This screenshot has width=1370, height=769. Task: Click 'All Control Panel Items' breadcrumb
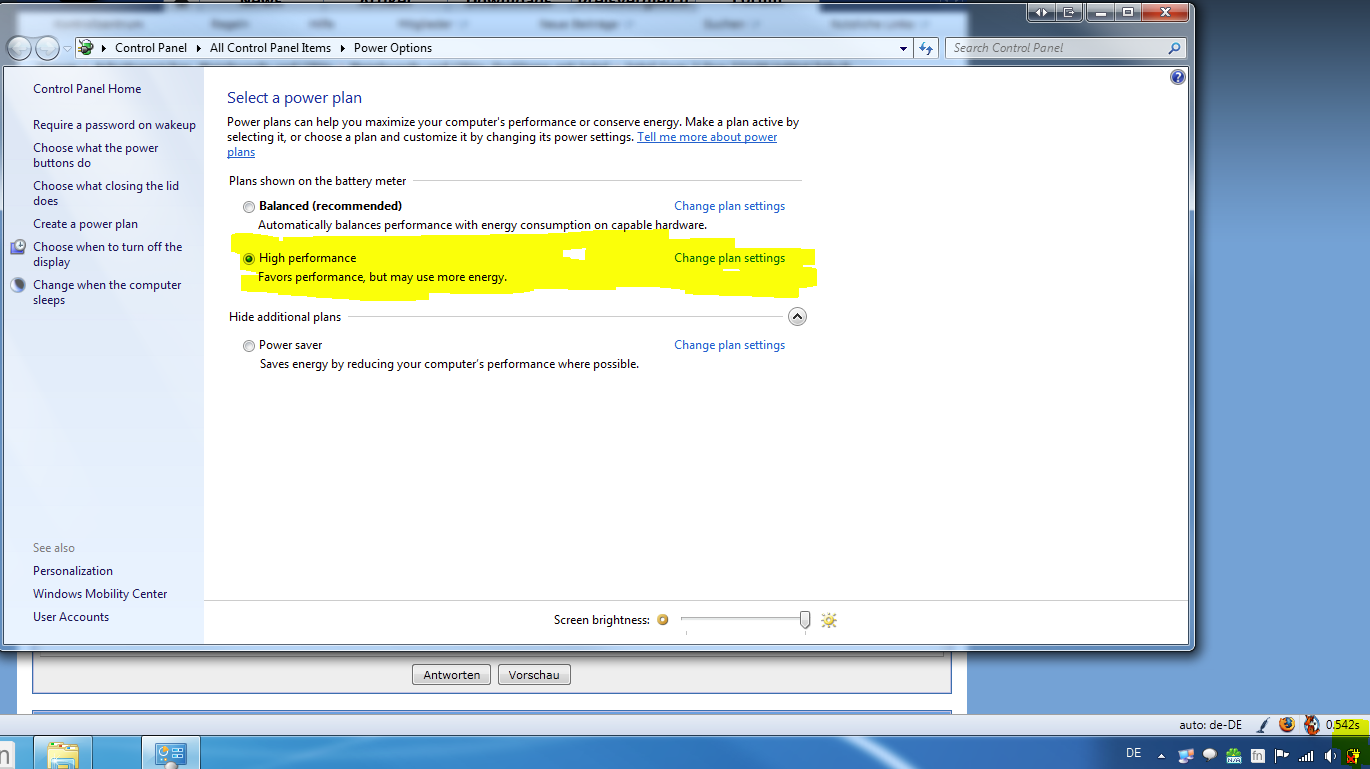pos(270,48)
